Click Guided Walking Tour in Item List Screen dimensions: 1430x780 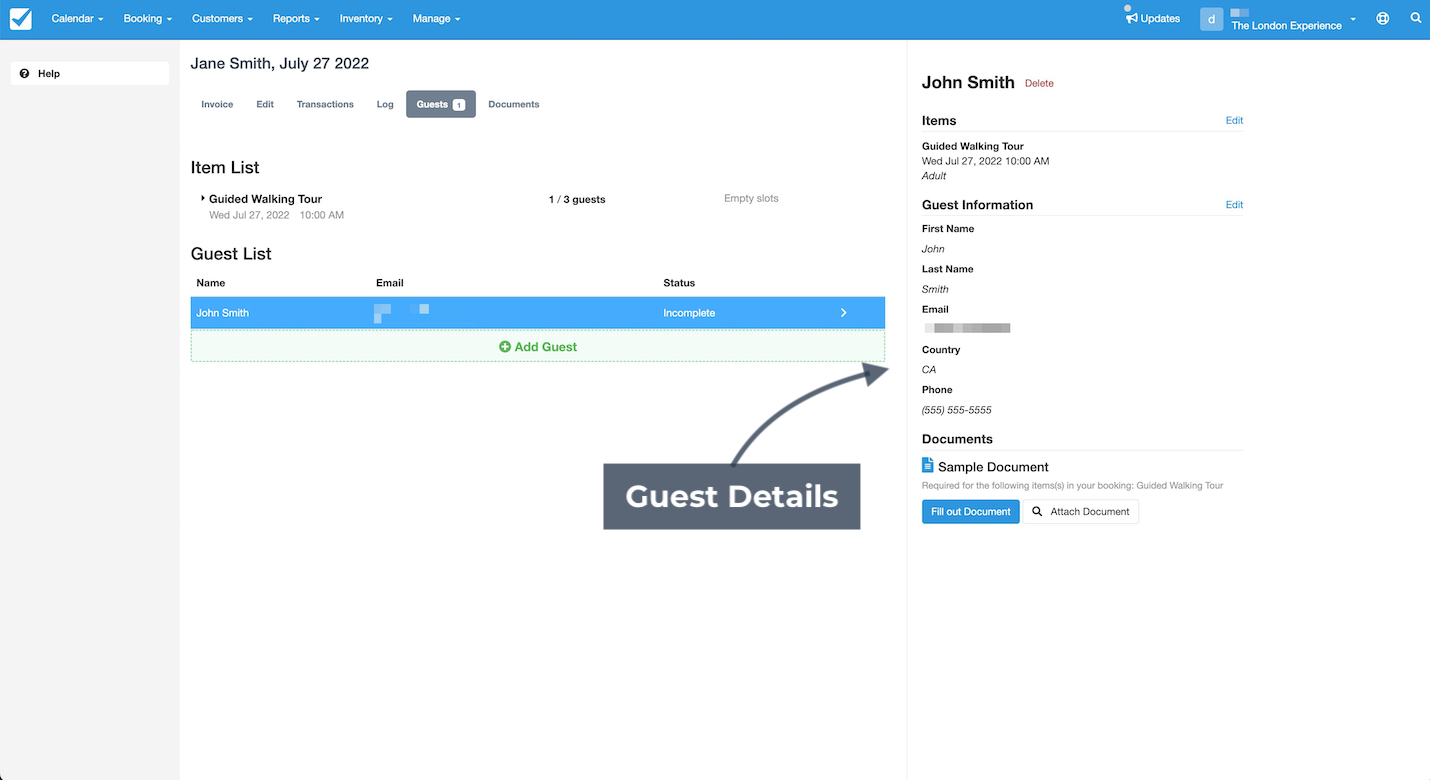265,199
